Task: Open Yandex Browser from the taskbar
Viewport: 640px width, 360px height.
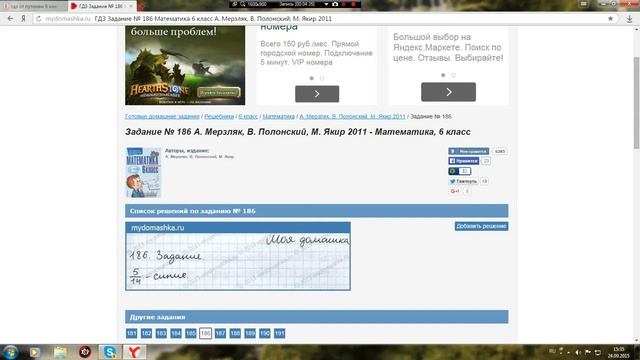Action: coord(134,352)
